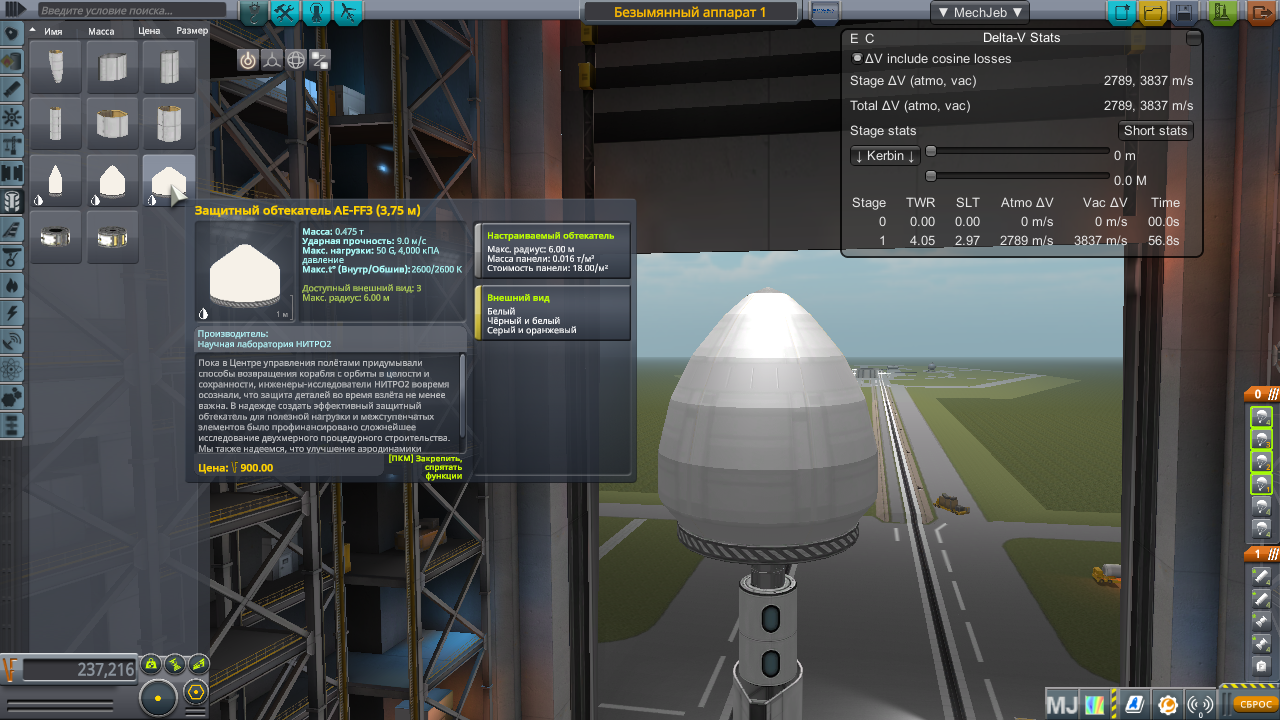Open the Fuel Tanks parts category
The image size is (1280, 720).
(x=11, y=61)
